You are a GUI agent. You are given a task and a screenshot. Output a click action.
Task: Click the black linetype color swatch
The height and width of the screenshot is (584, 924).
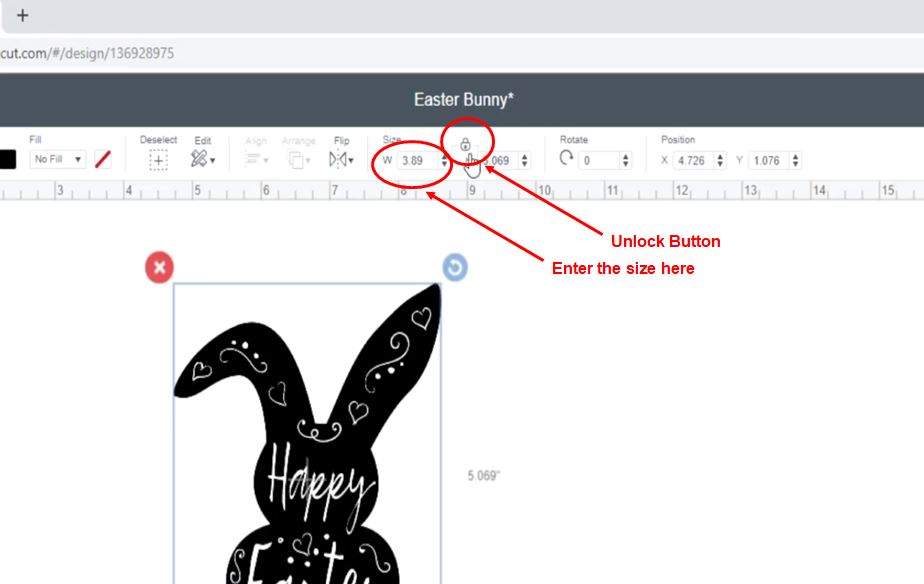(7, 160)
